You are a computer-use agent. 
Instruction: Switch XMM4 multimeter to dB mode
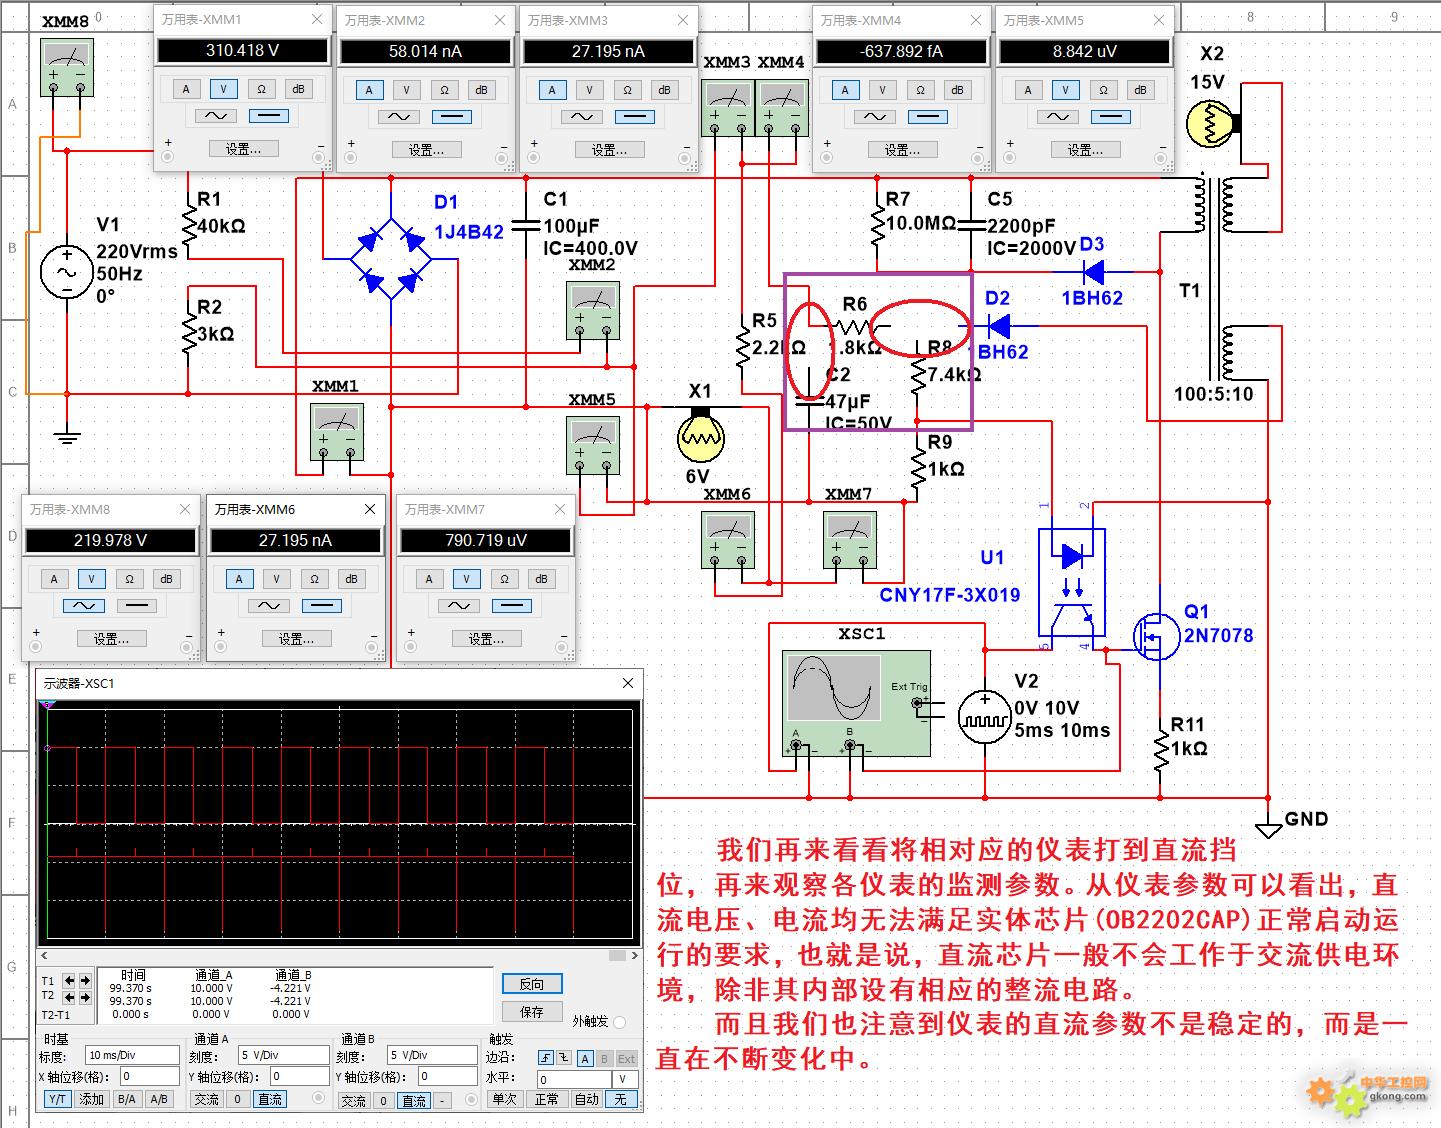957,90
